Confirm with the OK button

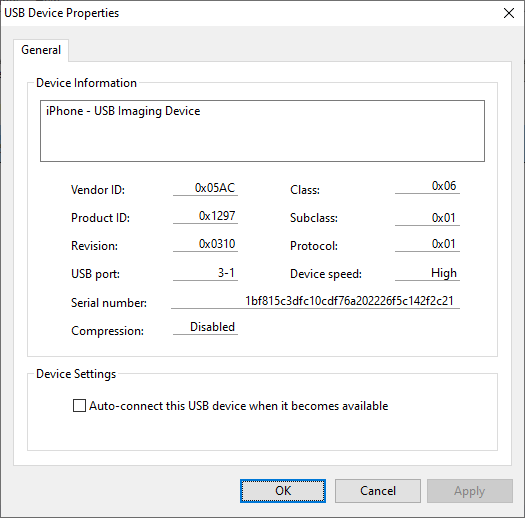click(283, 491)
